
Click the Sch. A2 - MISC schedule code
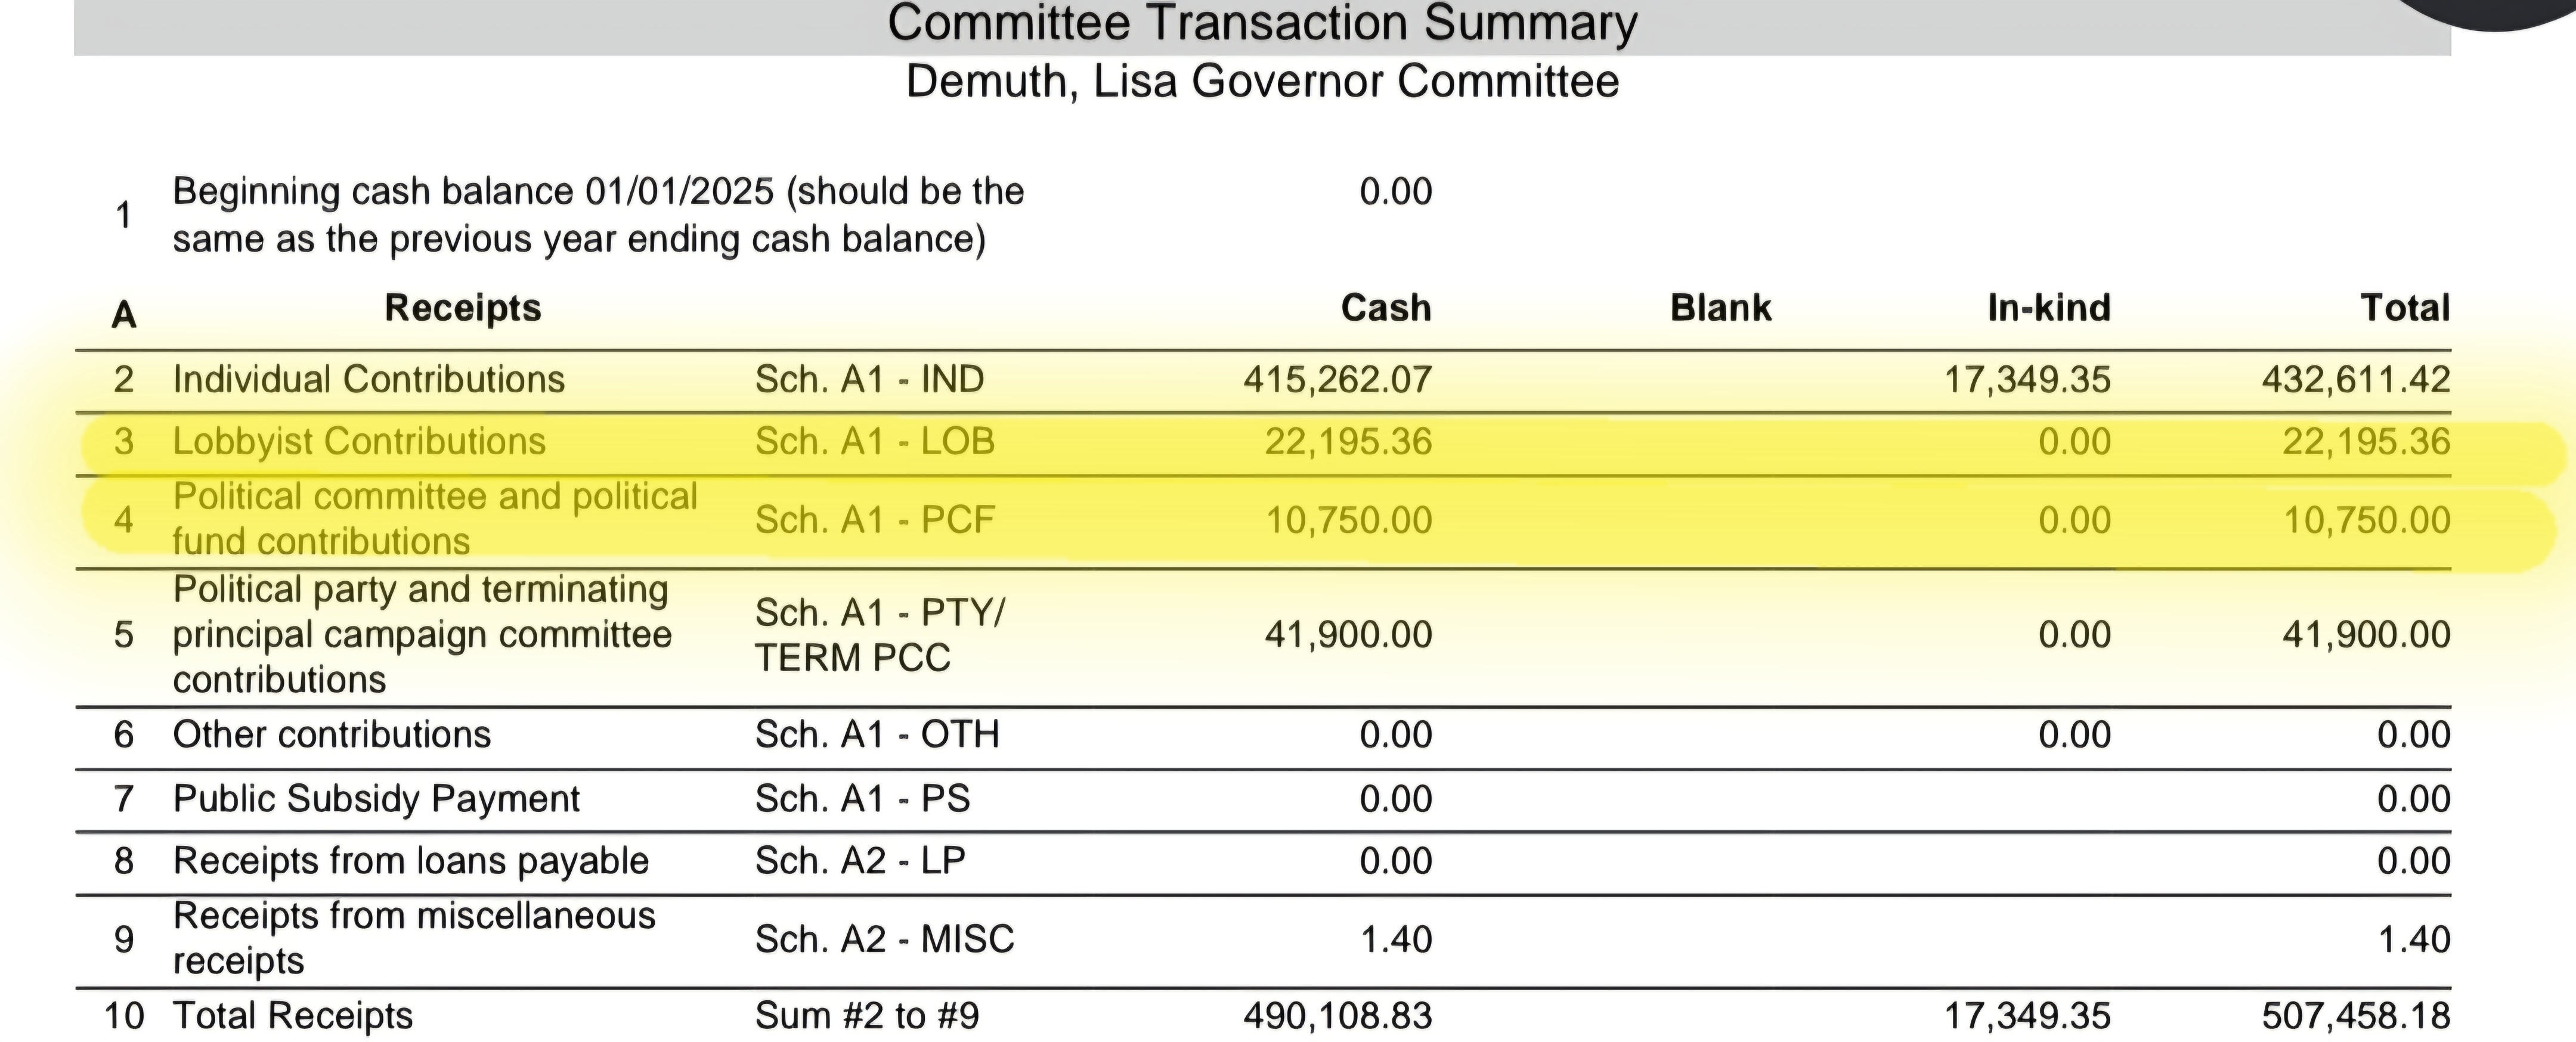tap(884, 939)
